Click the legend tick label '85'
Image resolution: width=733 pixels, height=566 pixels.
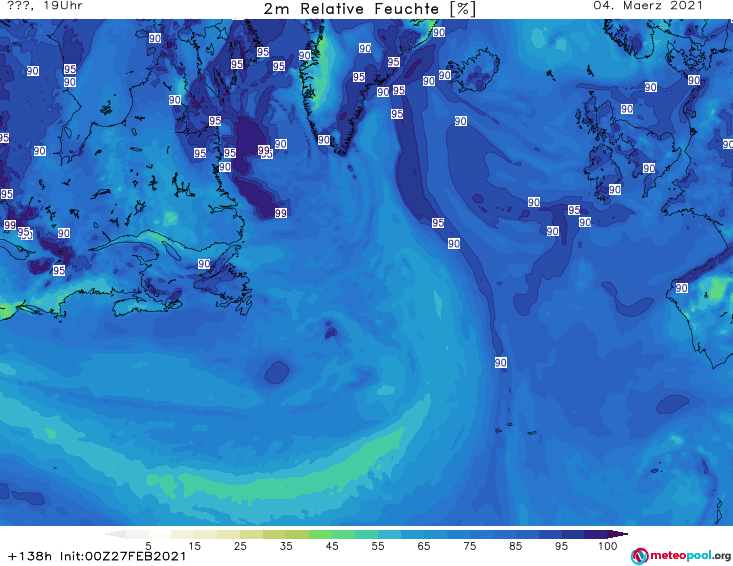516,546
